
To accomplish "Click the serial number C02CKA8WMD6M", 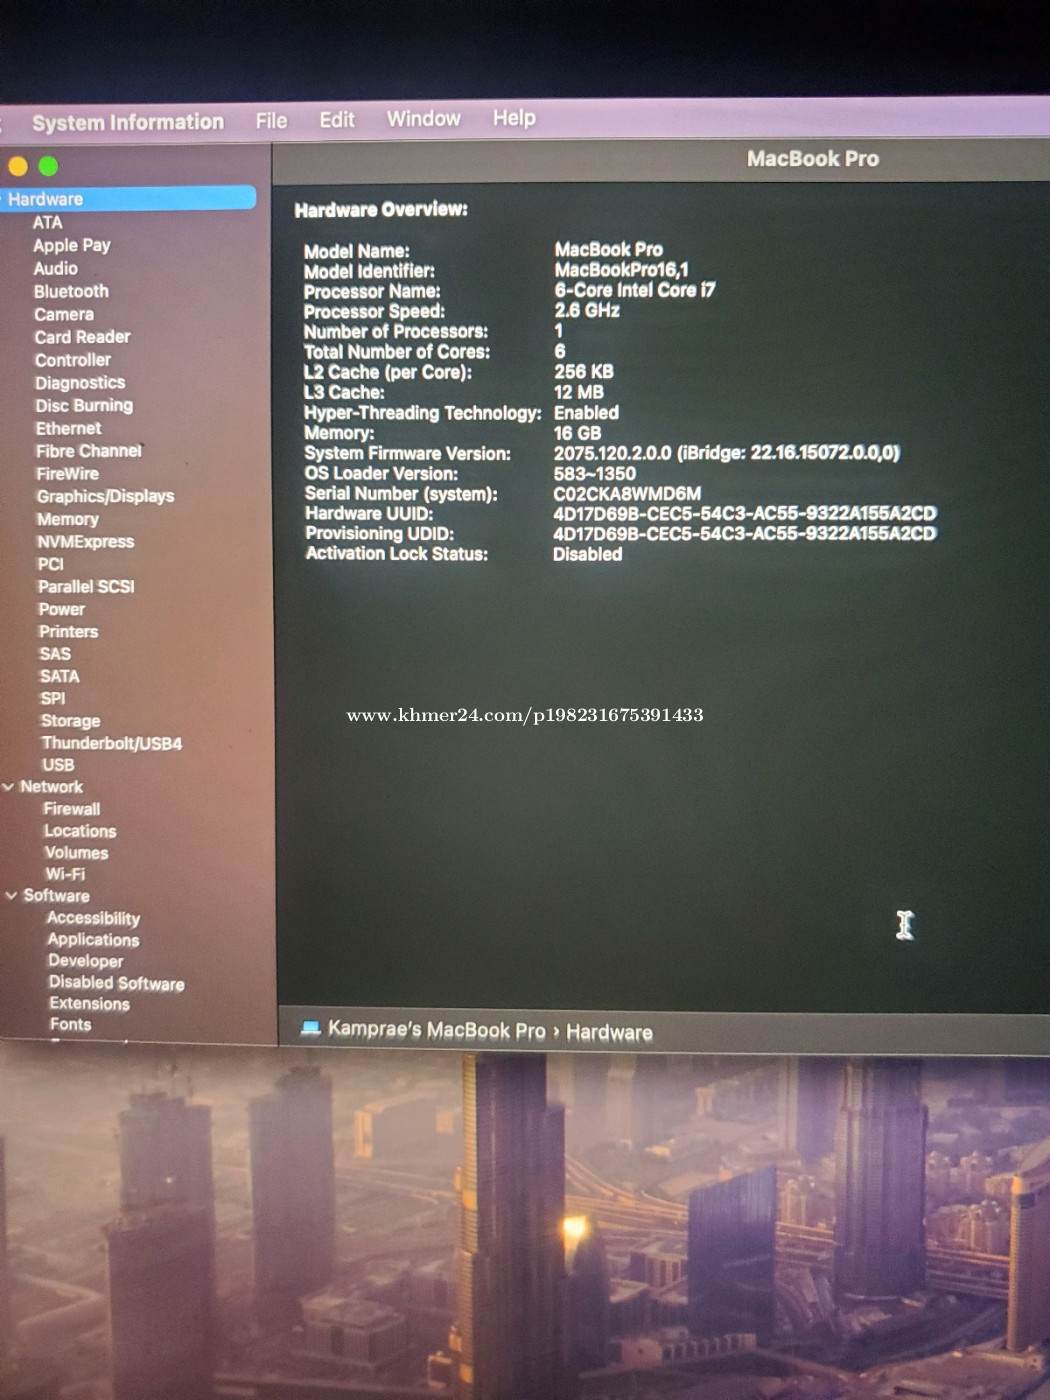I will (627, 494).
